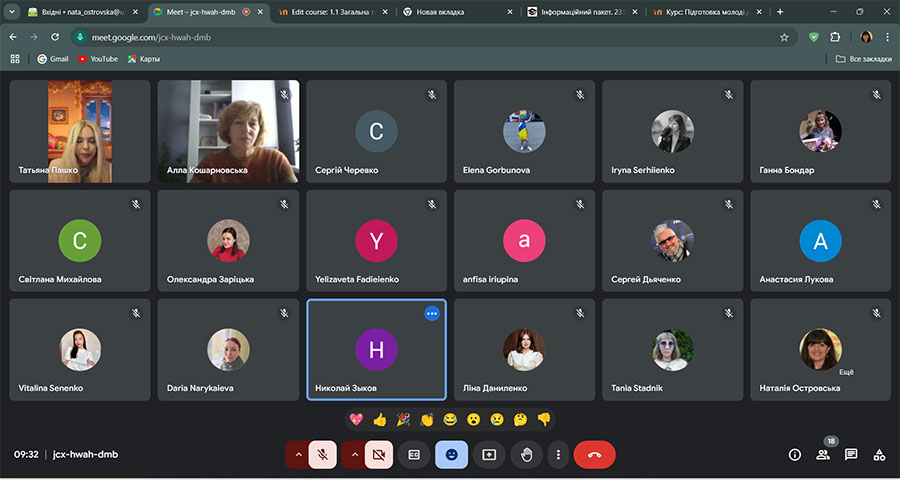The height and width of the screenshot is (480, 900).
Task: Click the Сергей Дьяченко name label
Action: point(646,279)
